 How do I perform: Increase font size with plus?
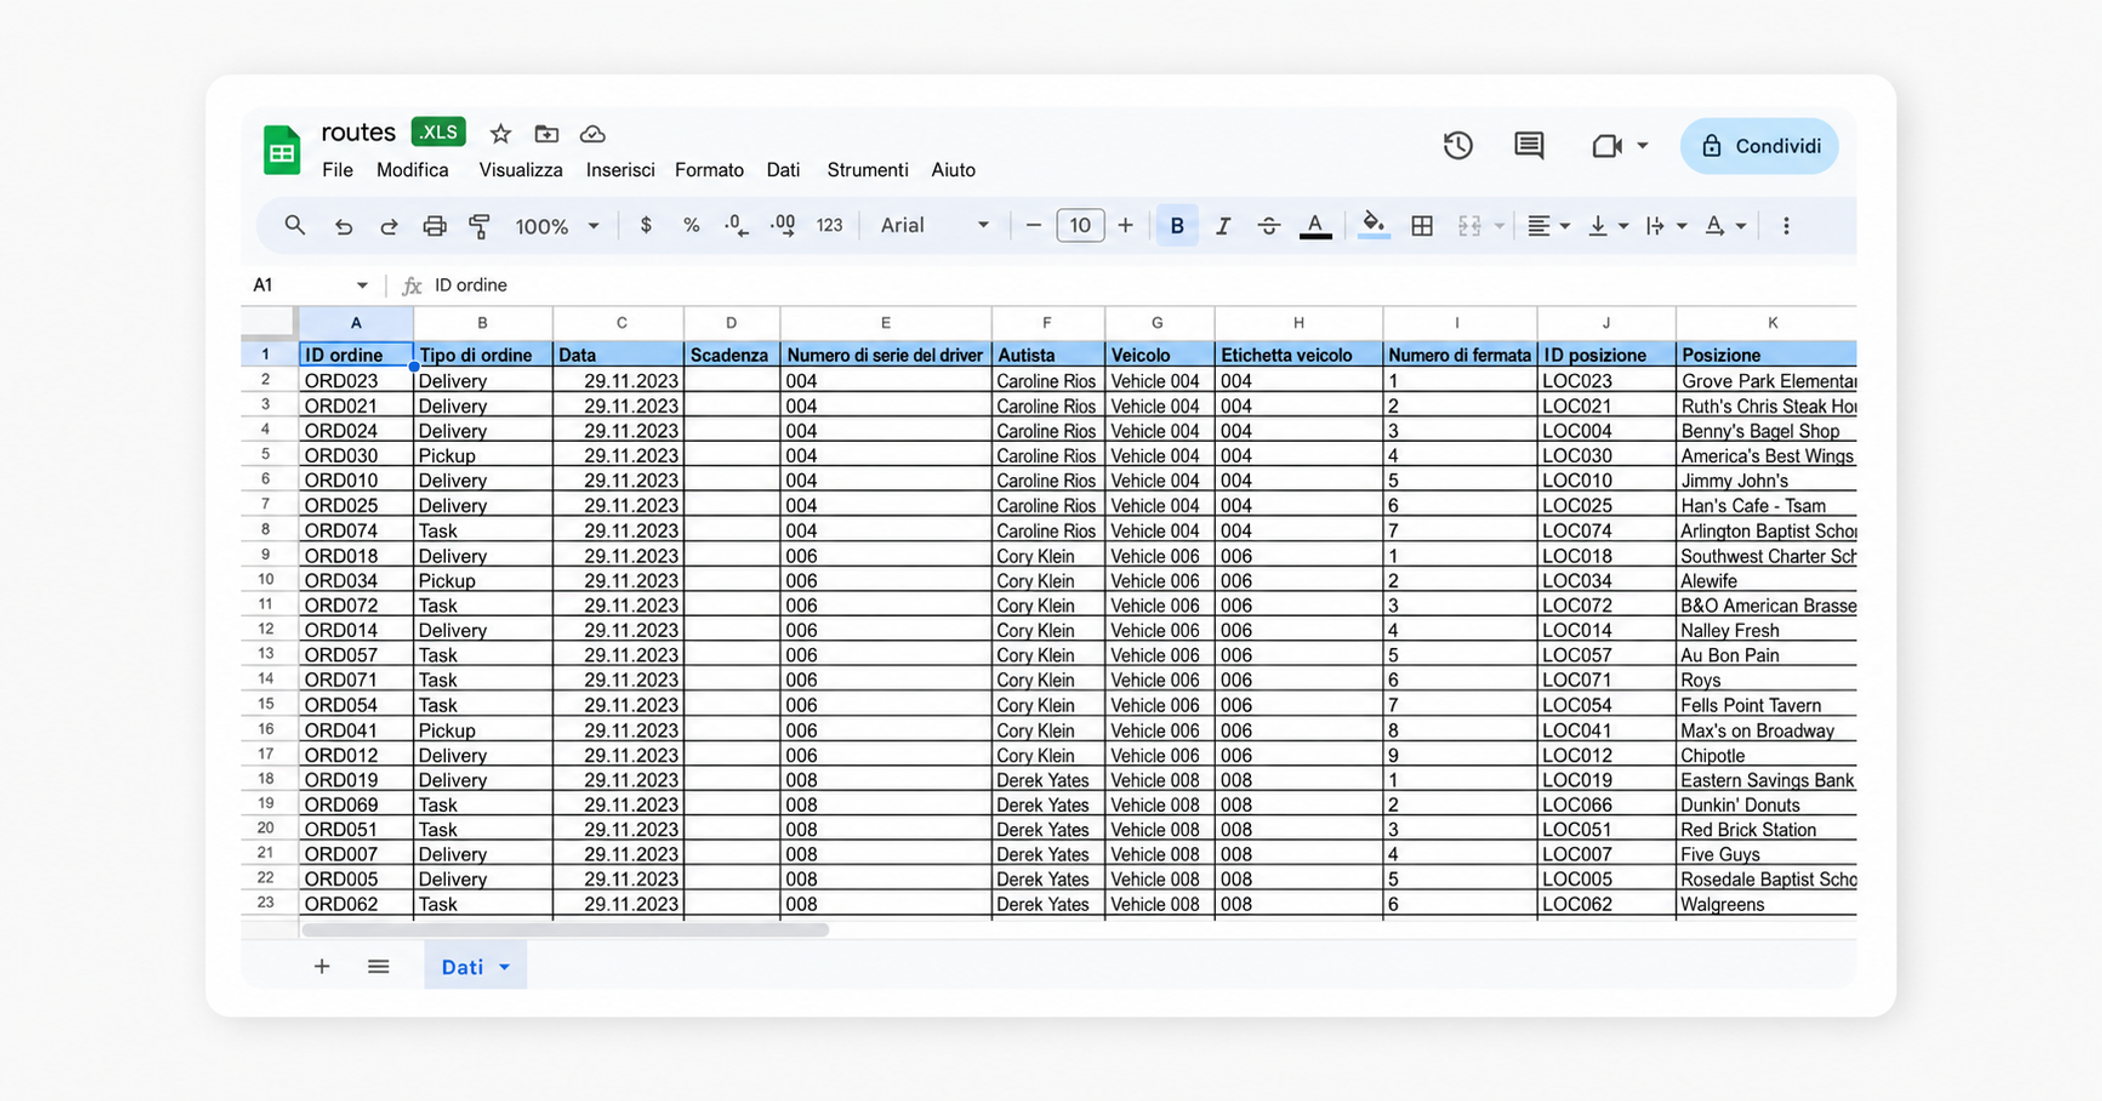pos(1125,226)
